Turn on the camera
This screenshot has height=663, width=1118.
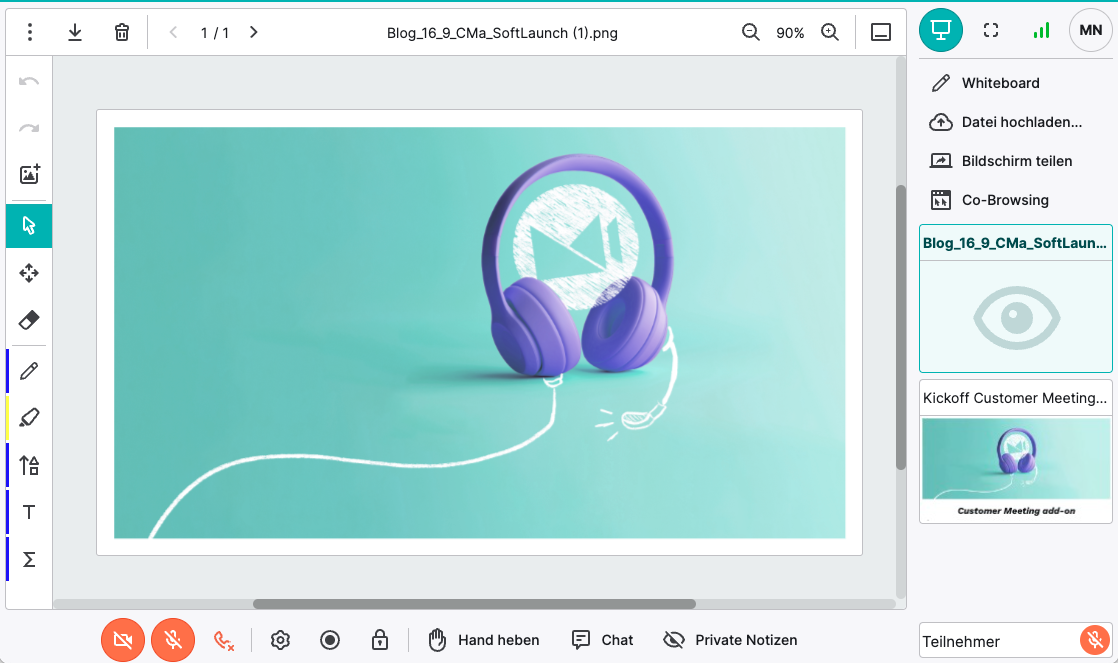point(123,640)
